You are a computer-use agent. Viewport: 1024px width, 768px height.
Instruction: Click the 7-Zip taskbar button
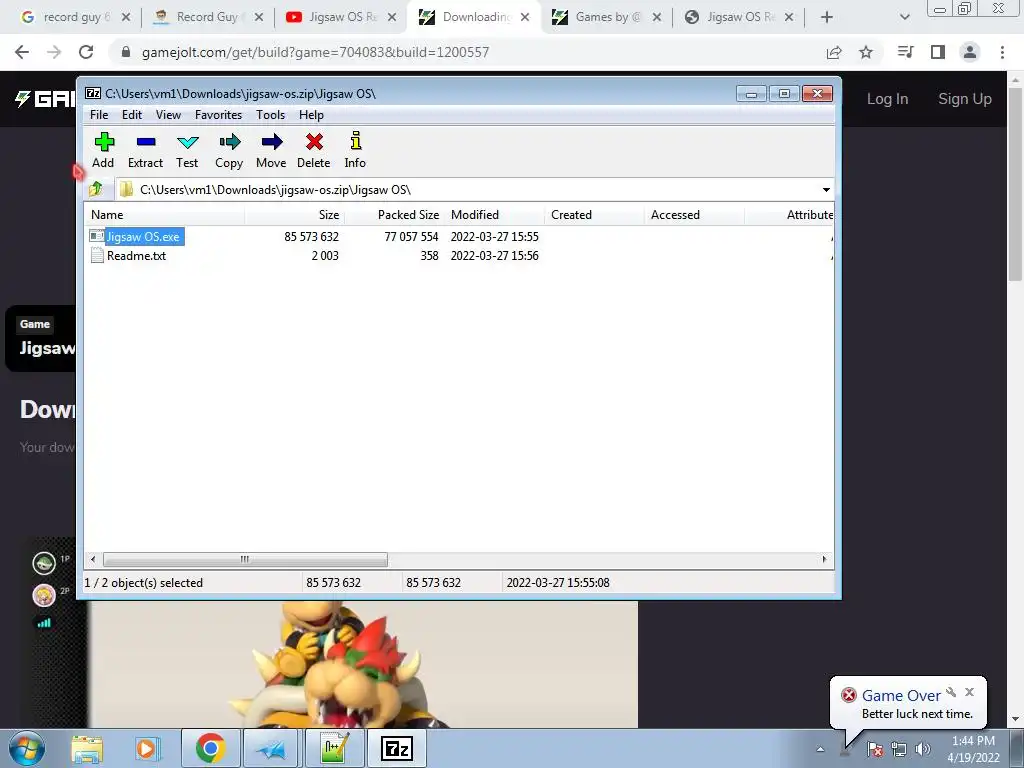coord(397,748)
